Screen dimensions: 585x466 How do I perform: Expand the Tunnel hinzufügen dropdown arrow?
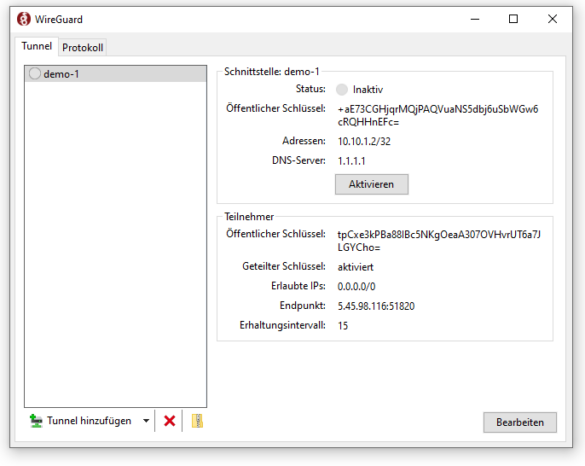point(146,421)
